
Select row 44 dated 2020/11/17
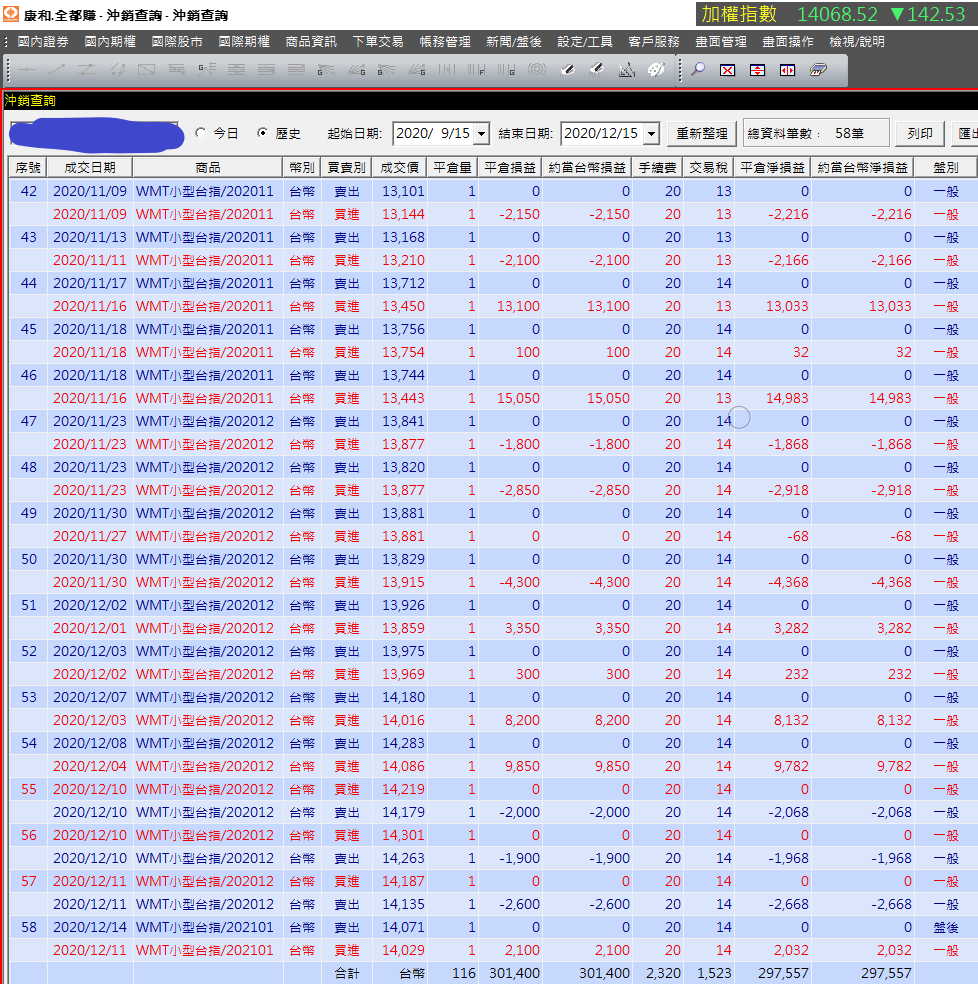pyautogui.click(x=493, y=283)
